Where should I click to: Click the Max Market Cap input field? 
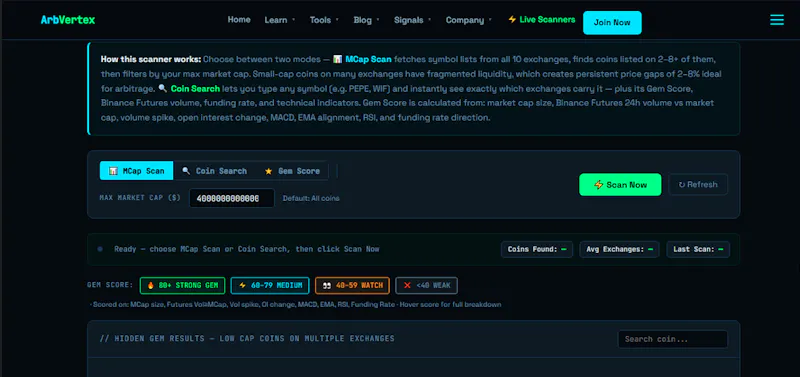click(x=232, y=198)
